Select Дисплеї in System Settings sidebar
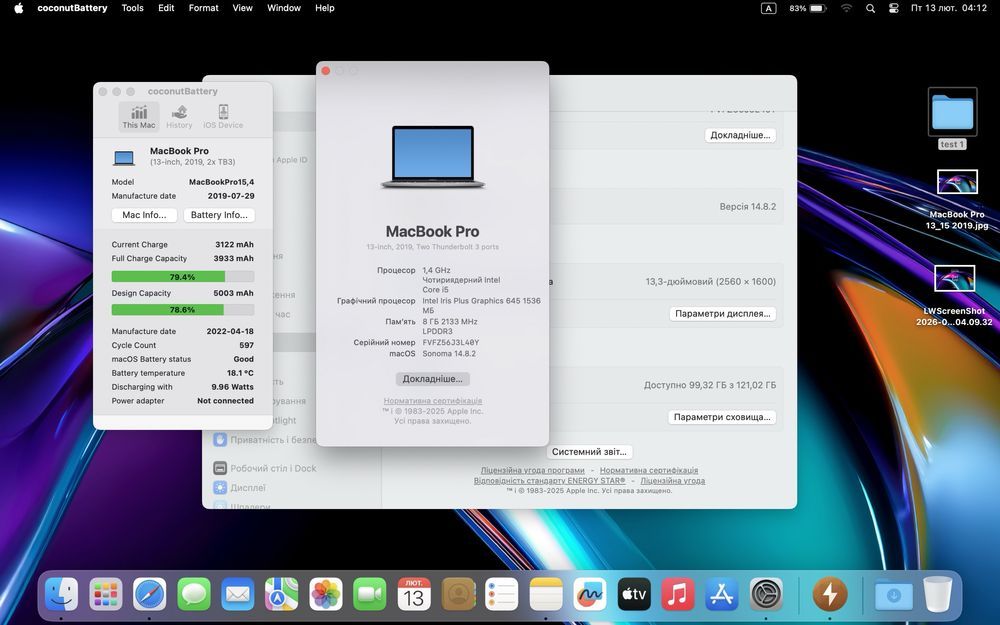The image size is (1000, 625). coord(239,487)
